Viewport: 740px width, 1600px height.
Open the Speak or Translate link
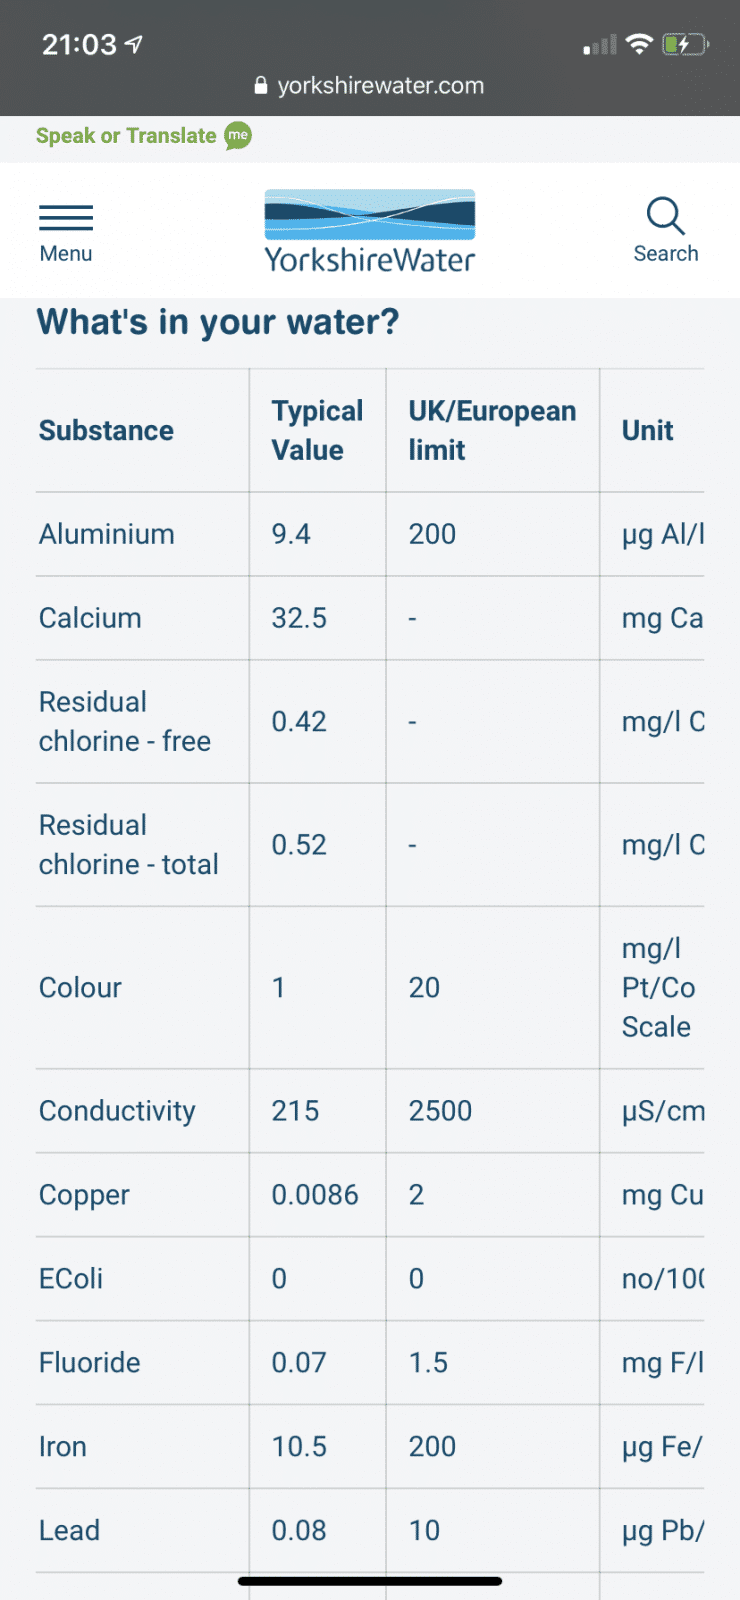pos(126,136)
